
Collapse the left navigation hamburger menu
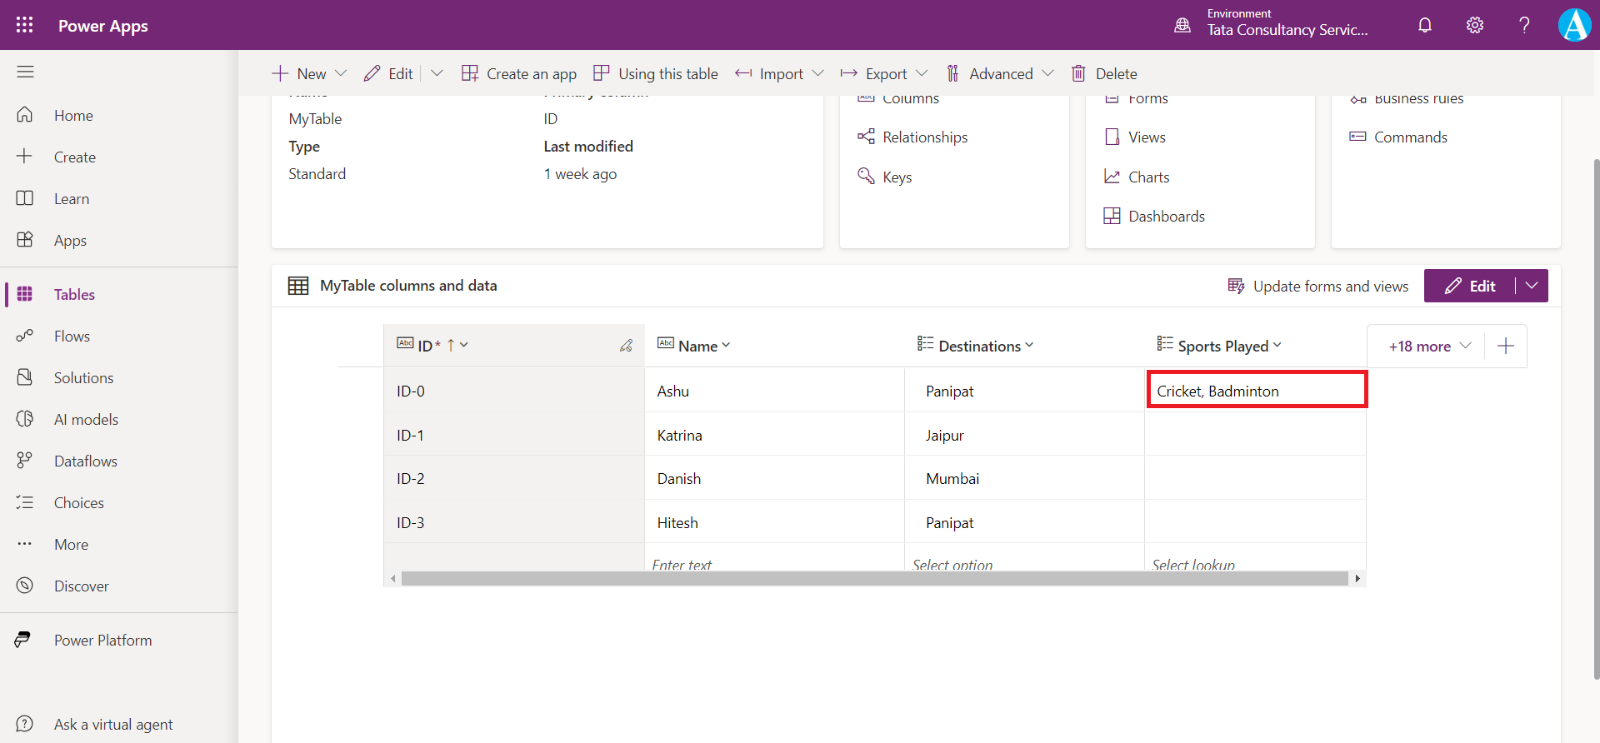tap(25, 72)
